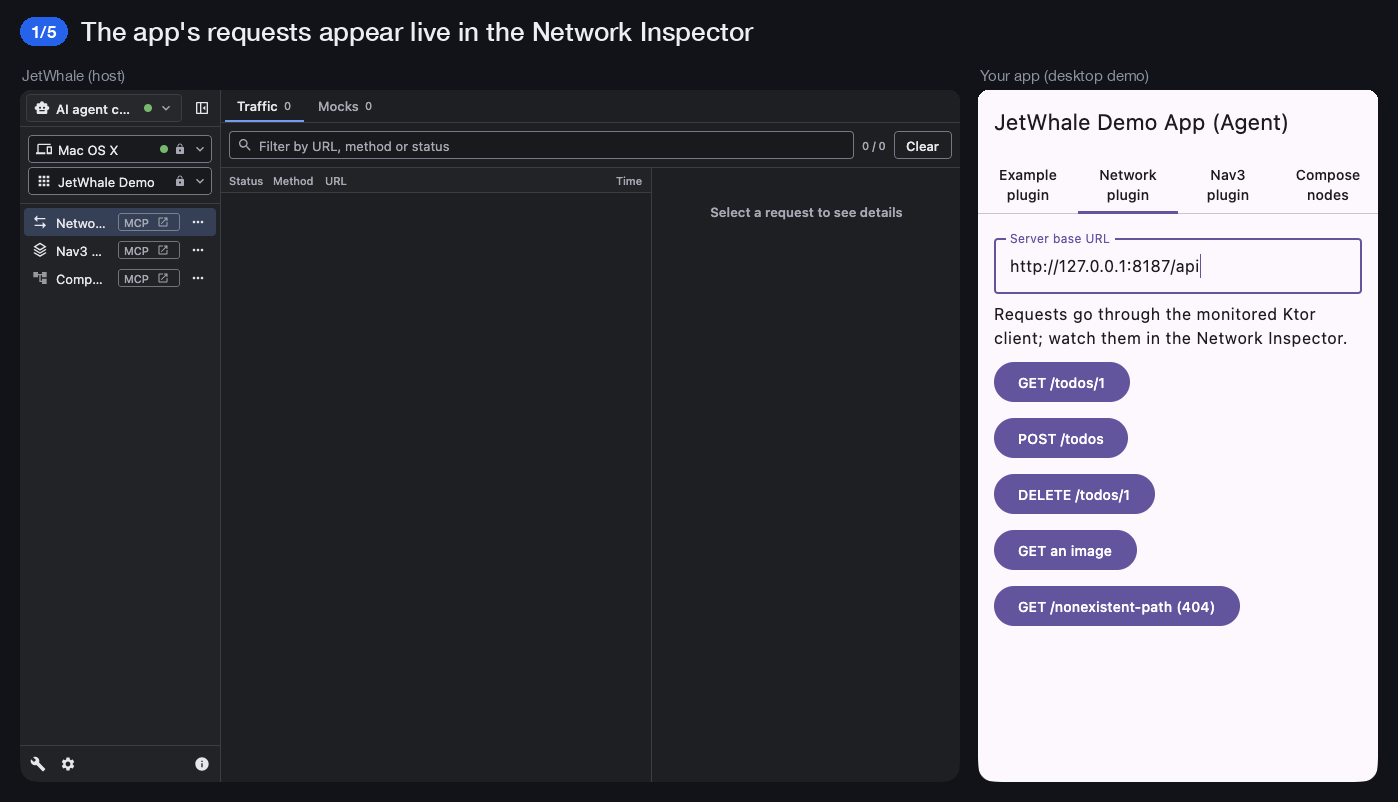This screenshot has height=802, width=1398.
Task: Click the Method column header
Action: tap(293, 181)
